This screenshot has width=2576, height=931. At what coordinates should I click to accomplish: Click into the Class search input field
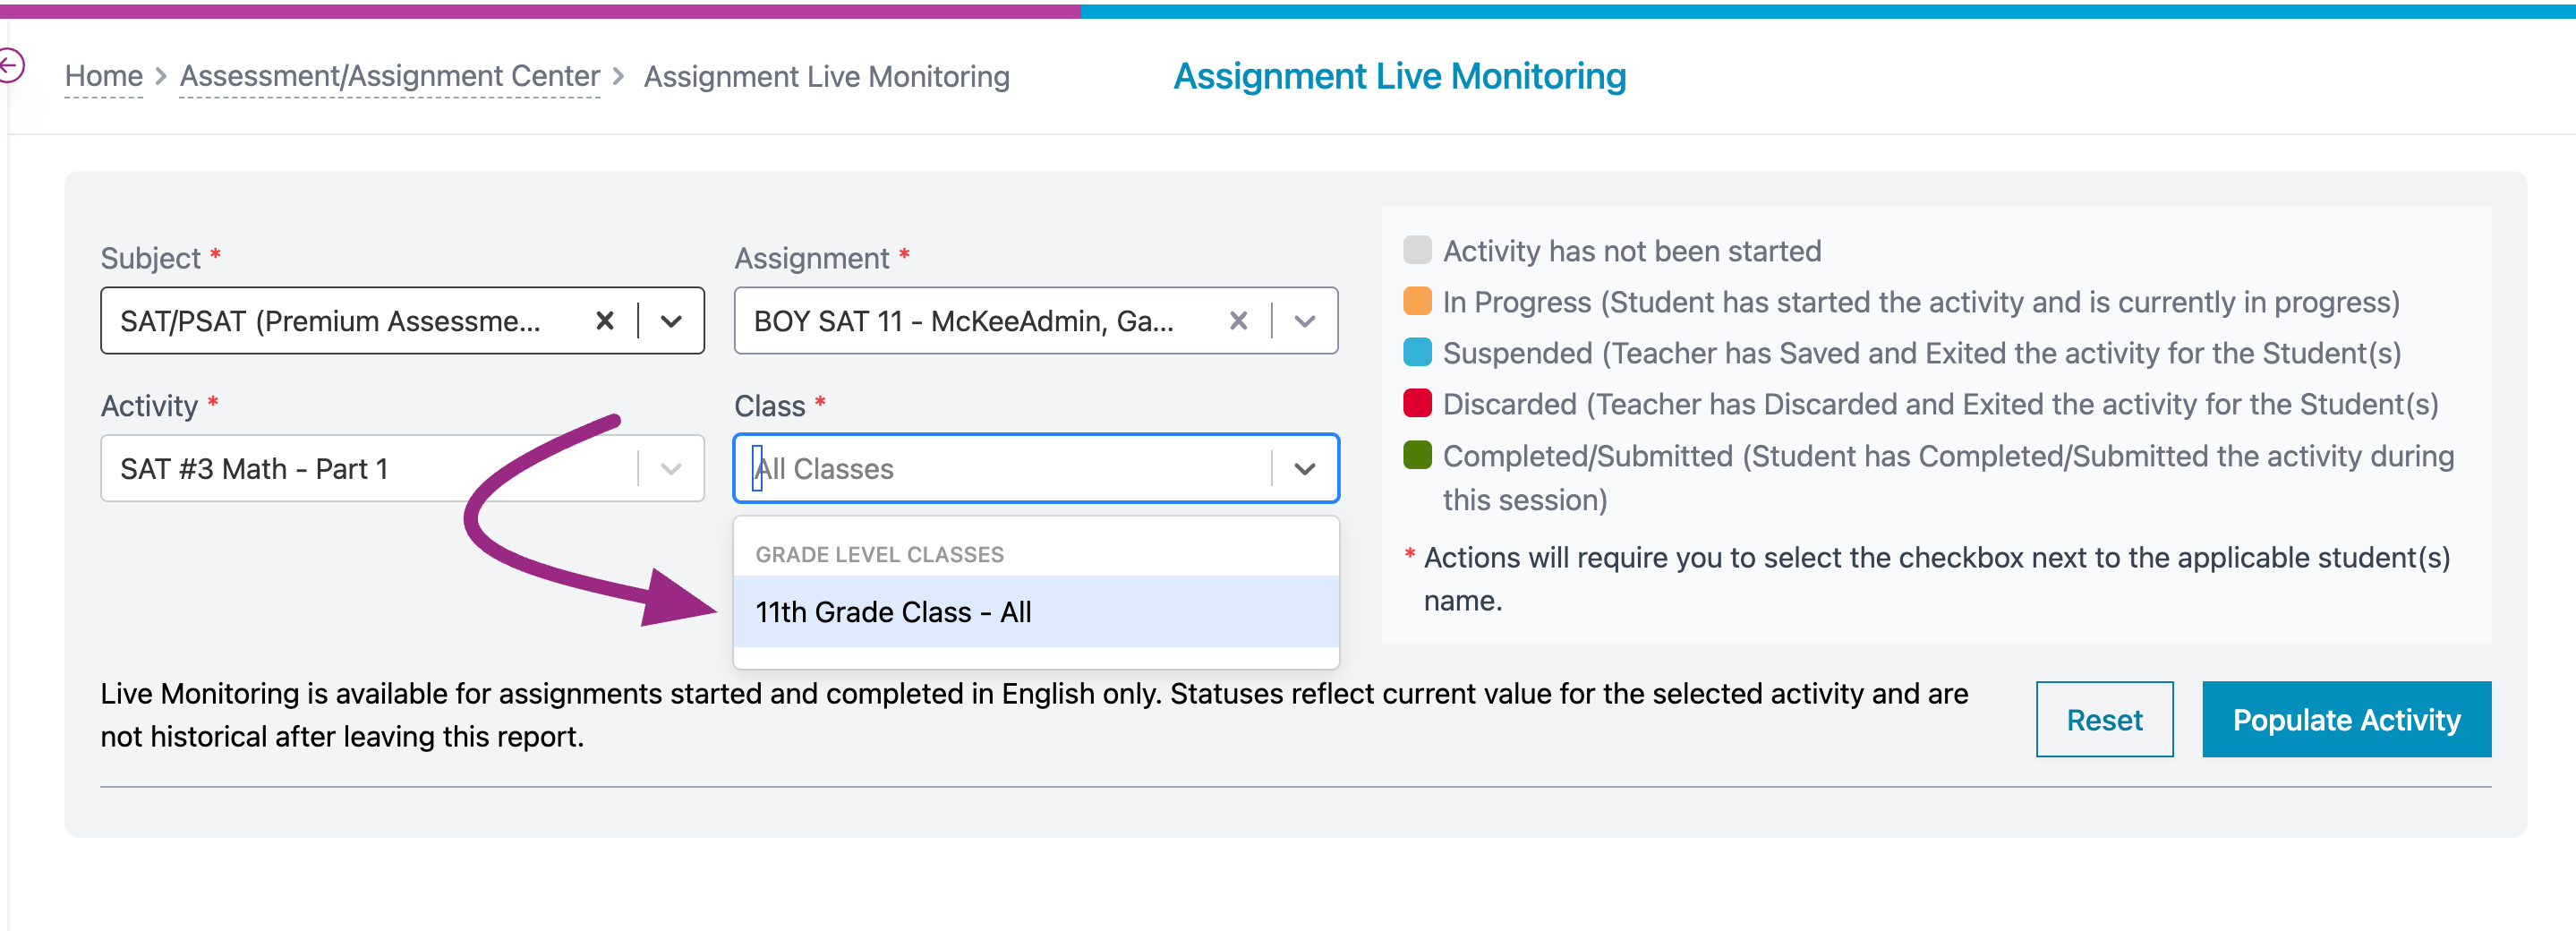(1000, 469)
